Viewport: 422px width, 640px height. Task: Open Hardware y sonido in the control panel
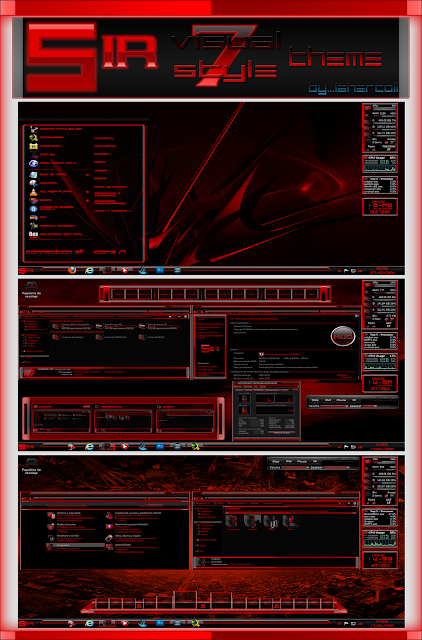[68, 536]
